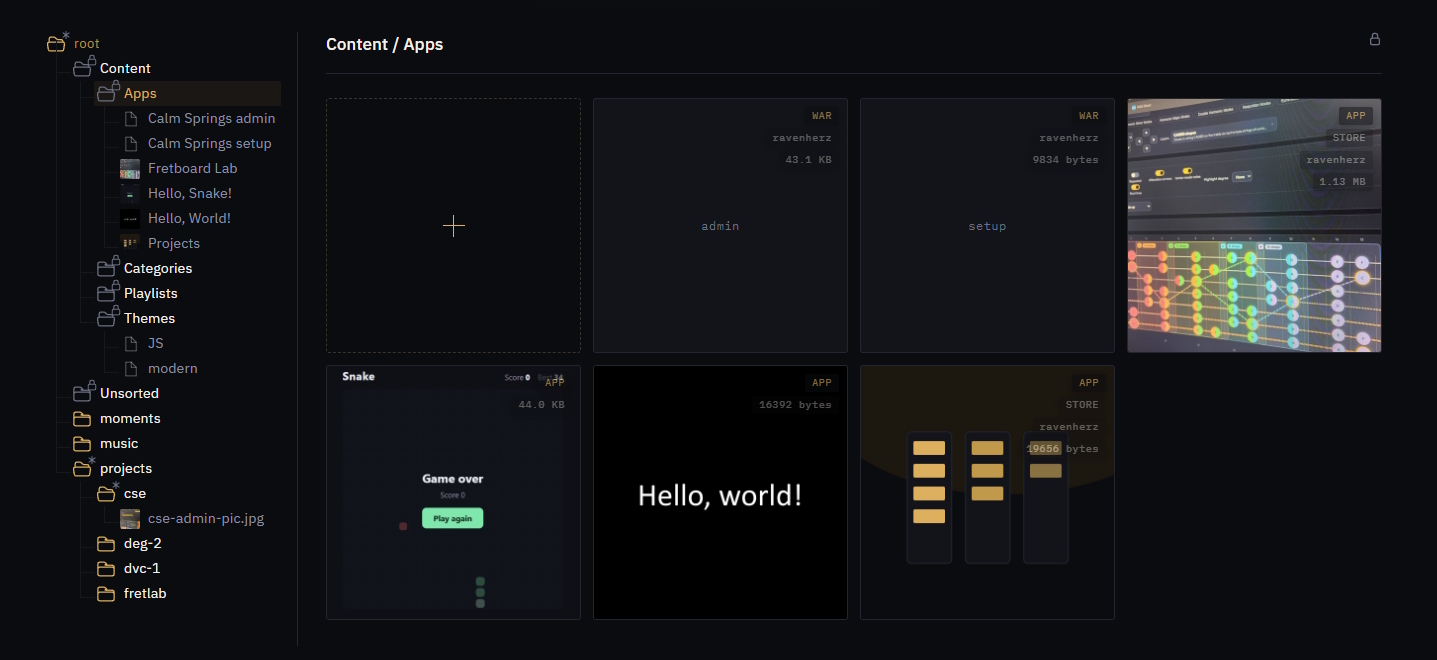Open the Projects kanban app card
Viewport: 1437px width, 660px height.
pos(987,492)
